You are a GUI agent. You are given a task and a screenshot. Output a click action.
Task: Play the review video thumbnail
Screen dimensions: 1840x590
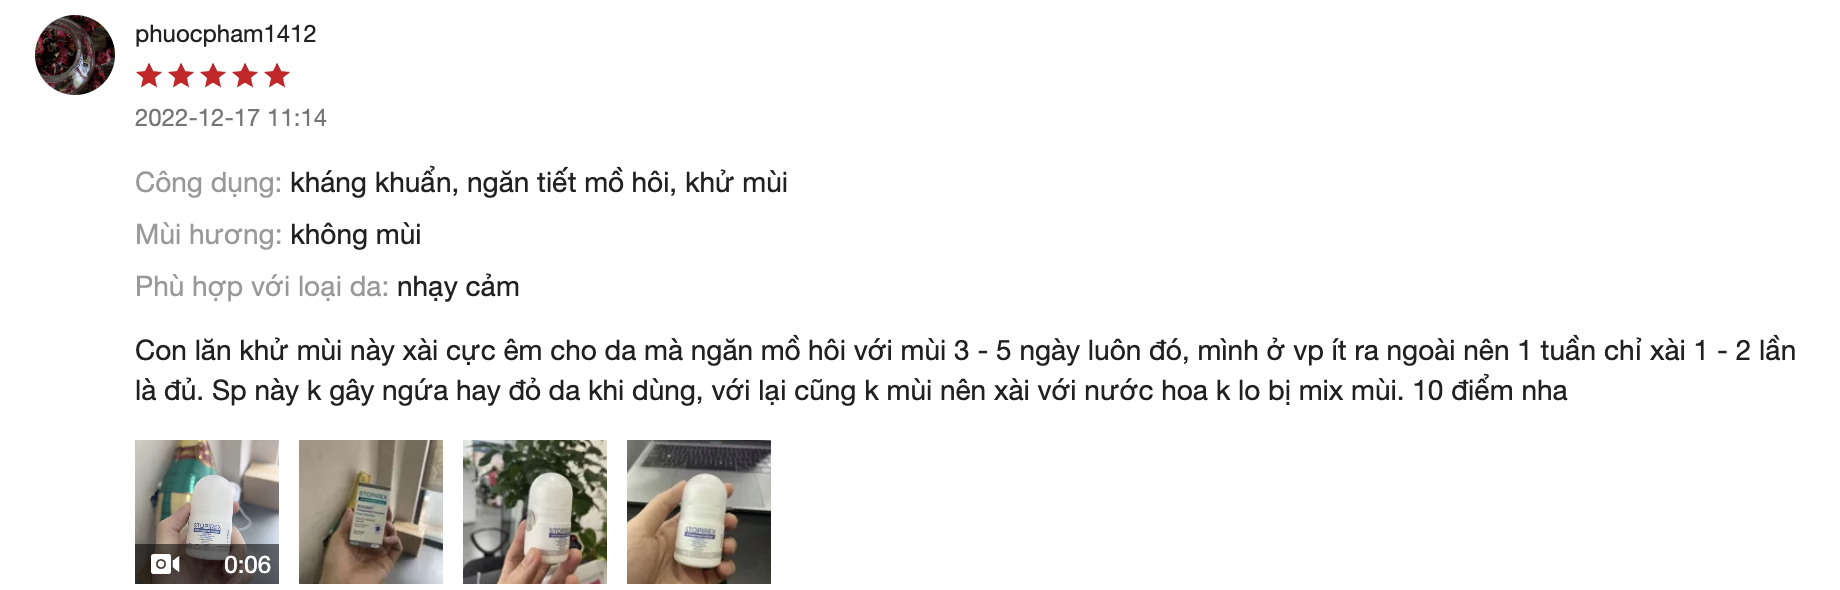(207, 512)
